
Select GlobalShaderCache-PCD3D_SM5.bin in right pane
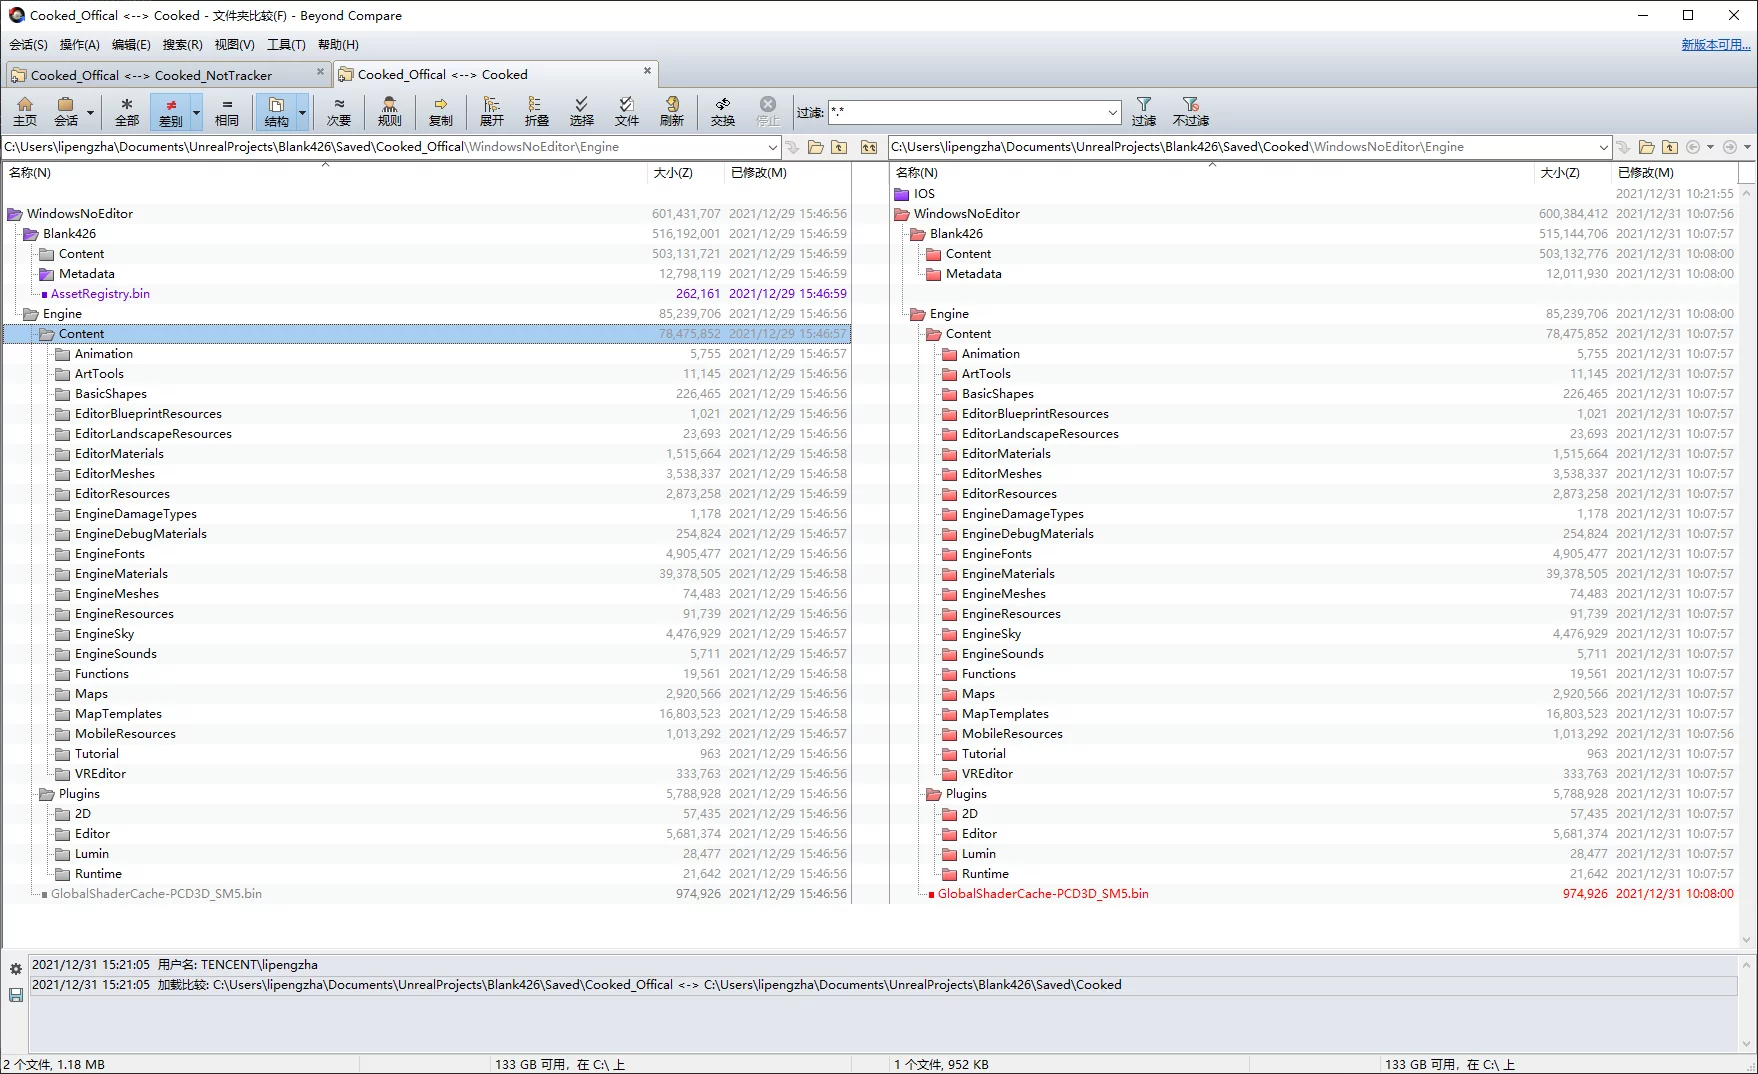pyautogui.click(x=1042, y=894)
